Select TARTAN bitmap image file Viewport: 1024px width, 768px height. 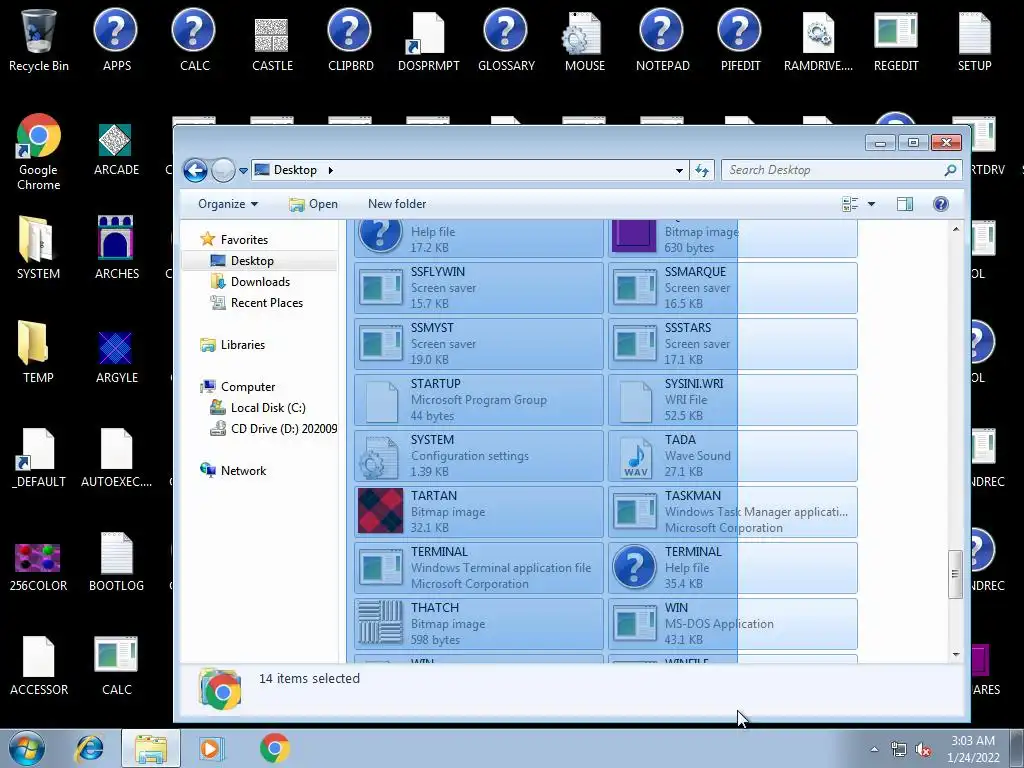click(479, 512)
